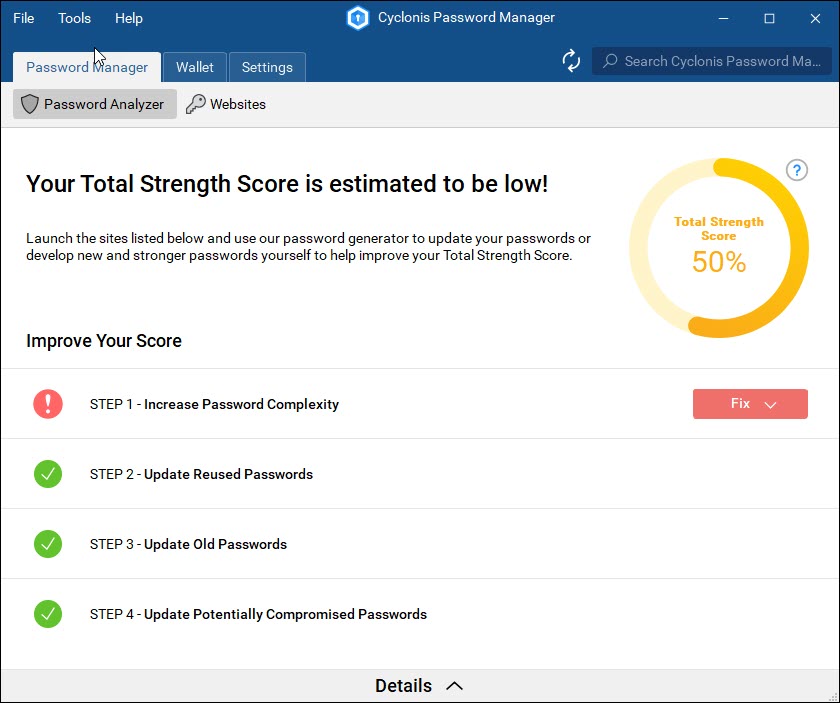Switch to the Wallet tab
Viewport: 840px width, 703px height.
[195, 67]
